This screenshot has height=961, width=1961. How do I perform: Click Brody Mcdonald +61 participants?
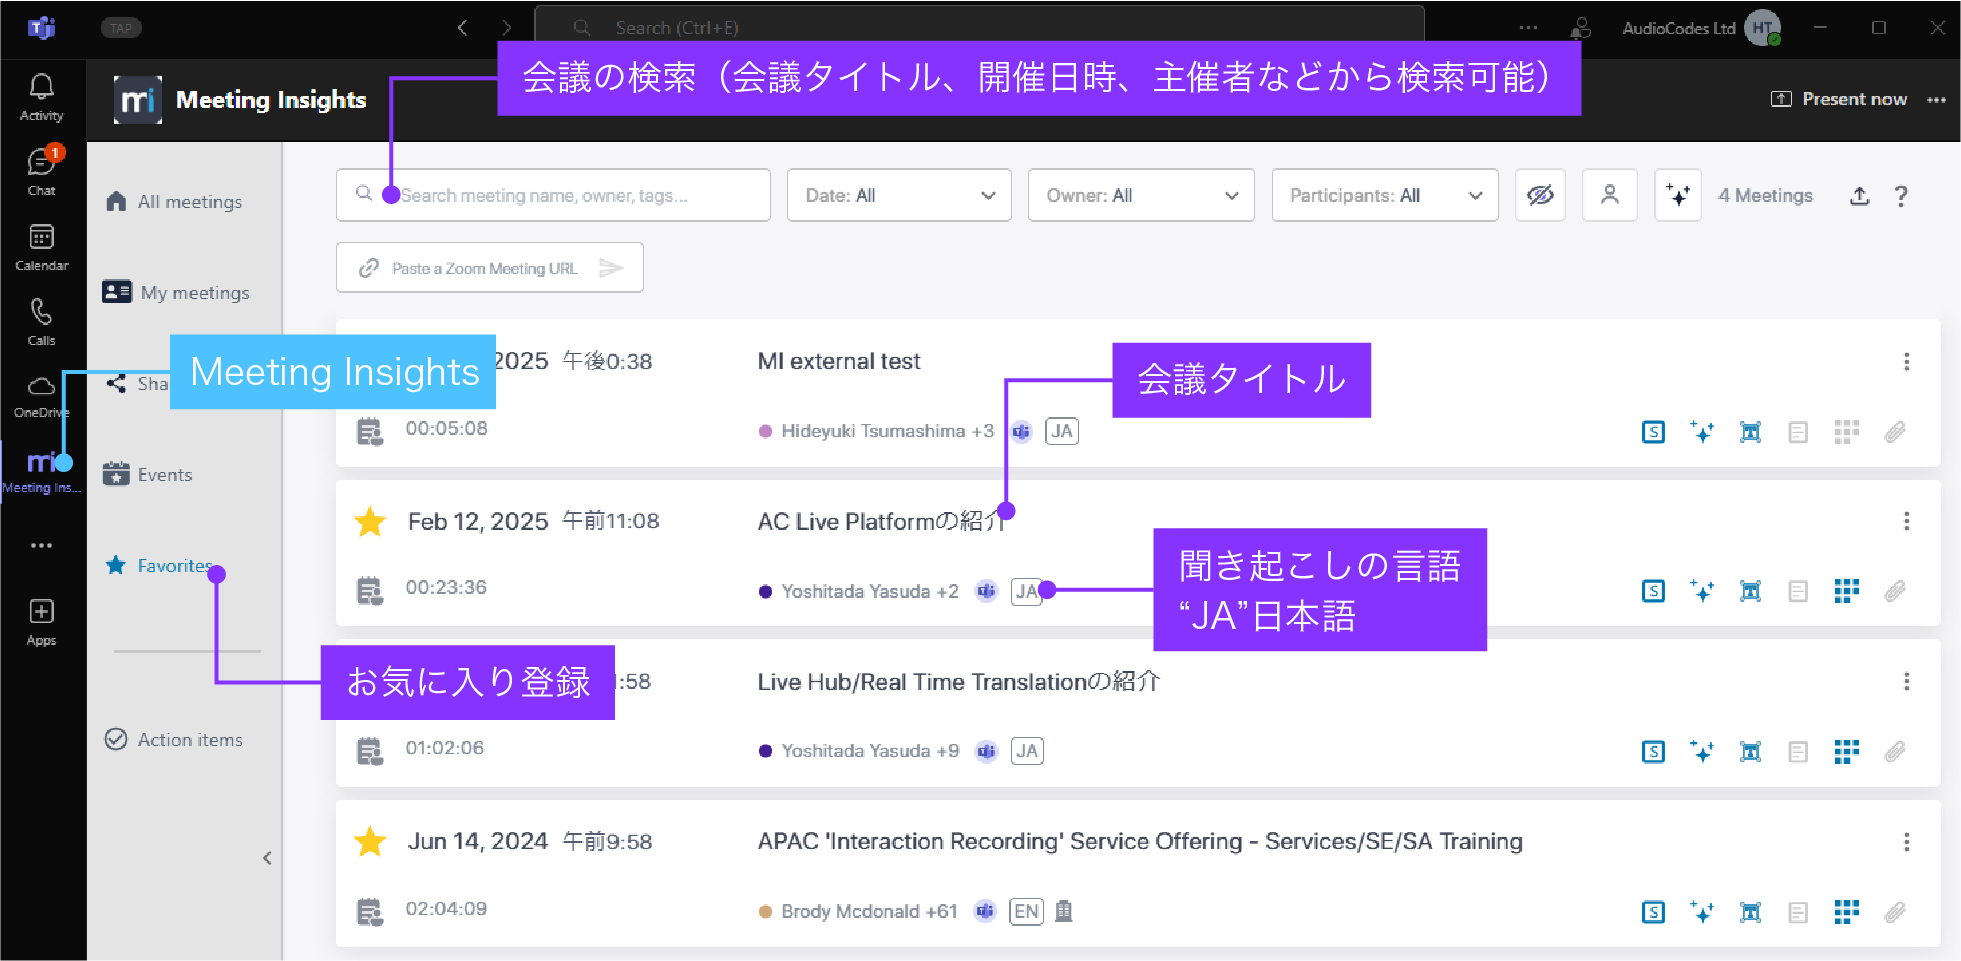click(x=869, y=911)
